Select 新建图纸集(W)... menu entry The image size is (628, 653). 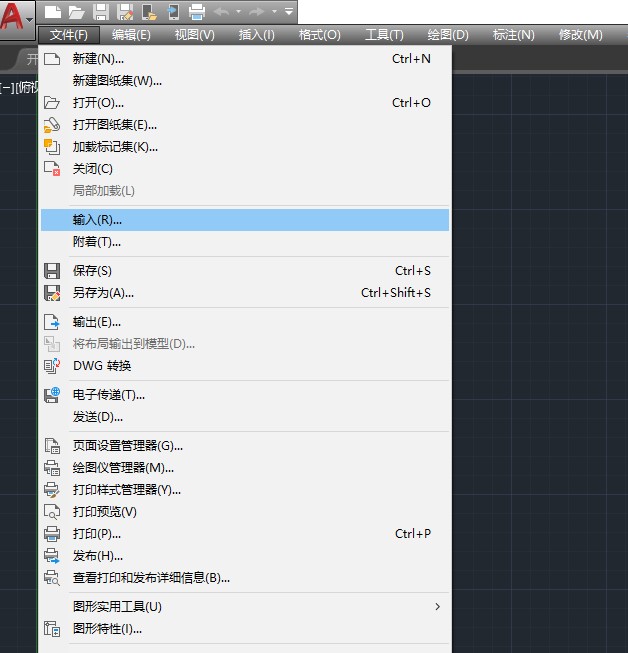coord(245,80)
